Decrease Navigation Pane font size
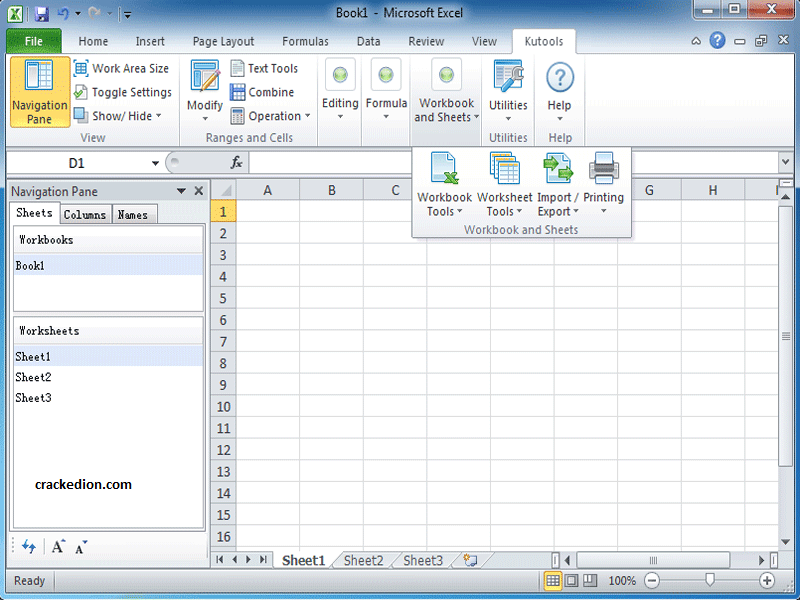 (x=81, y=547)
